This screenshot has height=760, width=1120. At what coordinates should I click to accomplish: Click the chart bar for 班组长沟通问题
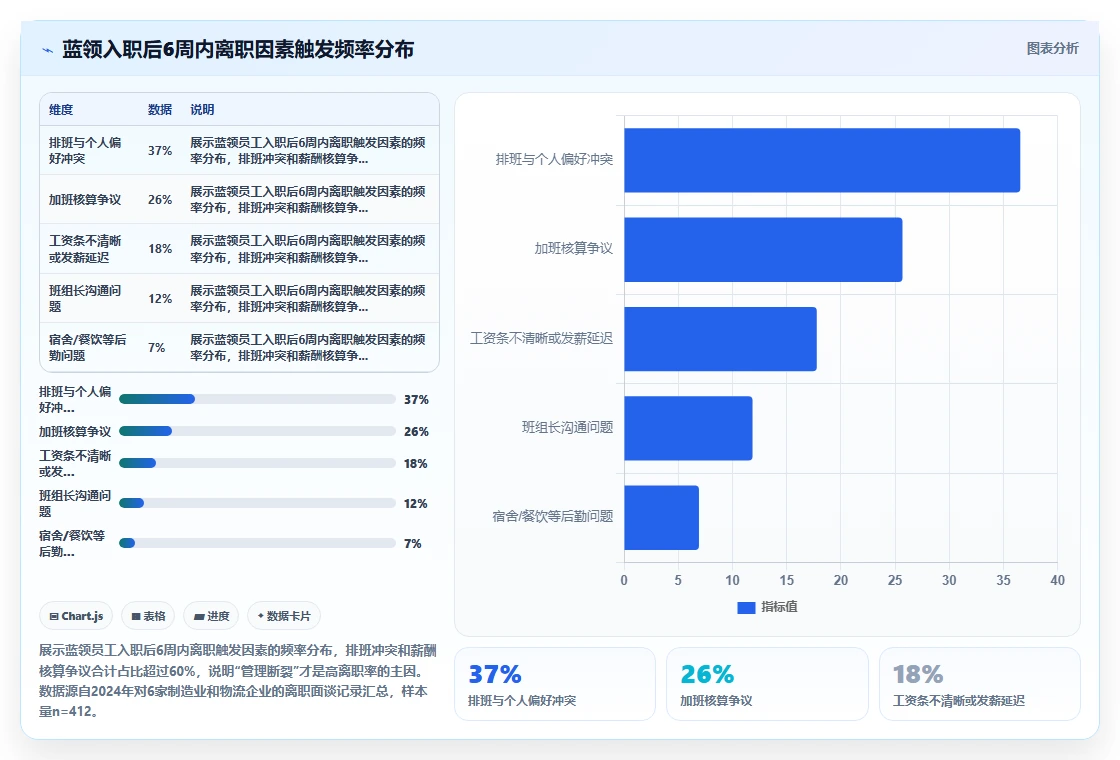tap(688, 428)
